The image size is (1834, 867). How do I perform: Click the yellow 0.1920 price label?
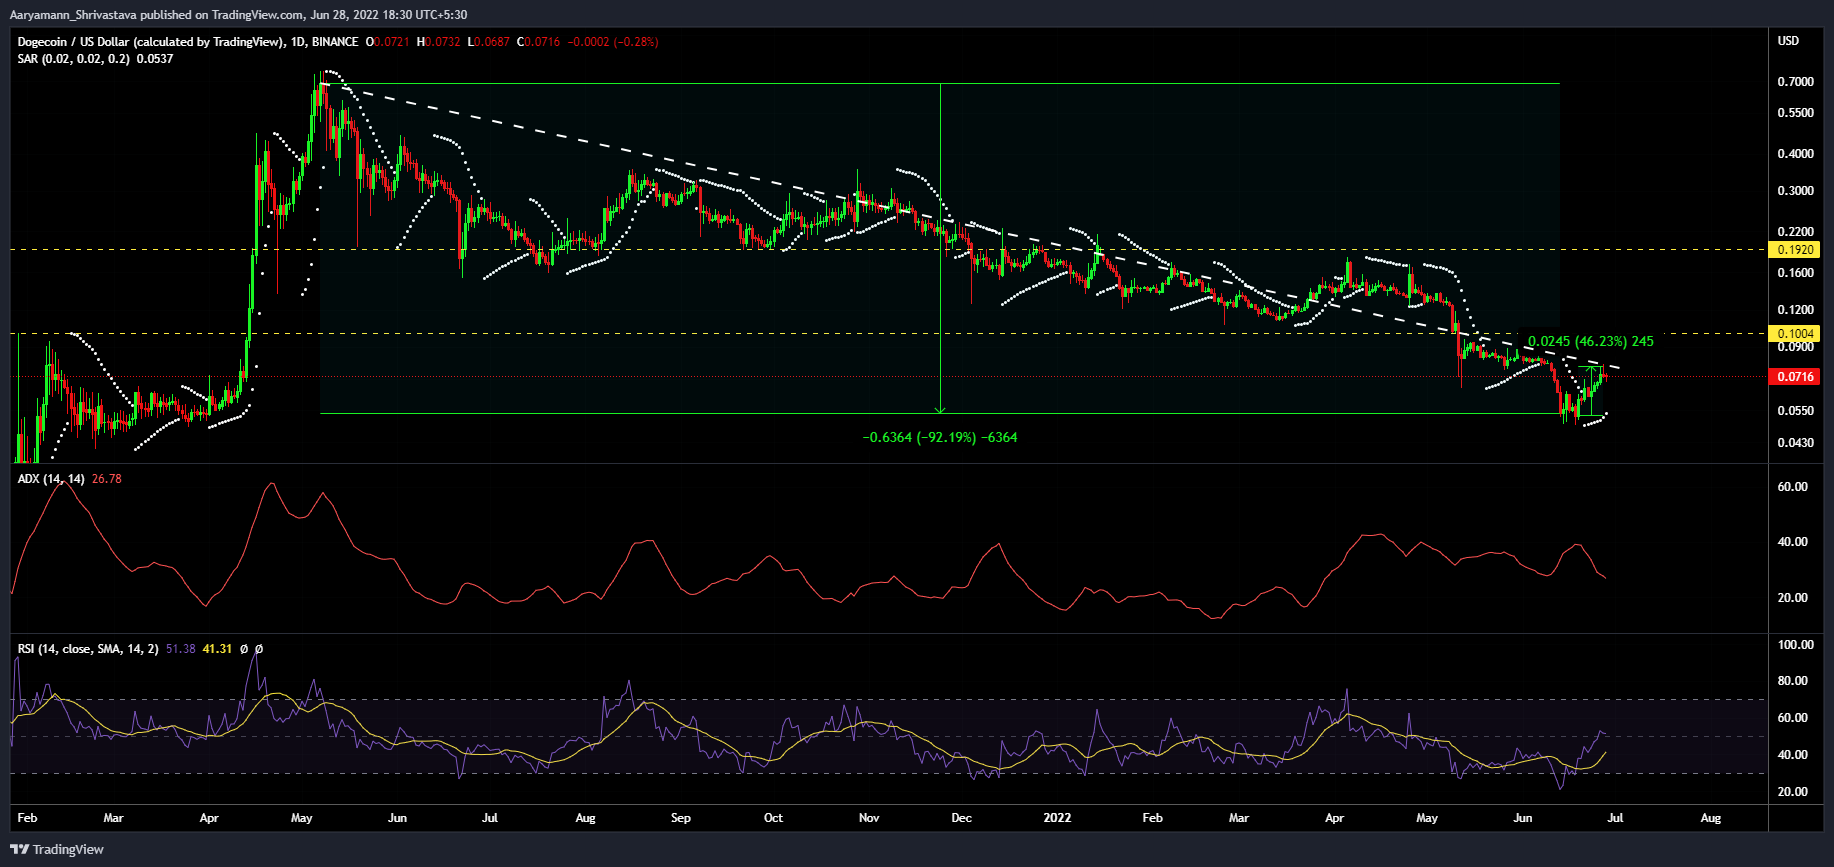[x=1794, y=250]
